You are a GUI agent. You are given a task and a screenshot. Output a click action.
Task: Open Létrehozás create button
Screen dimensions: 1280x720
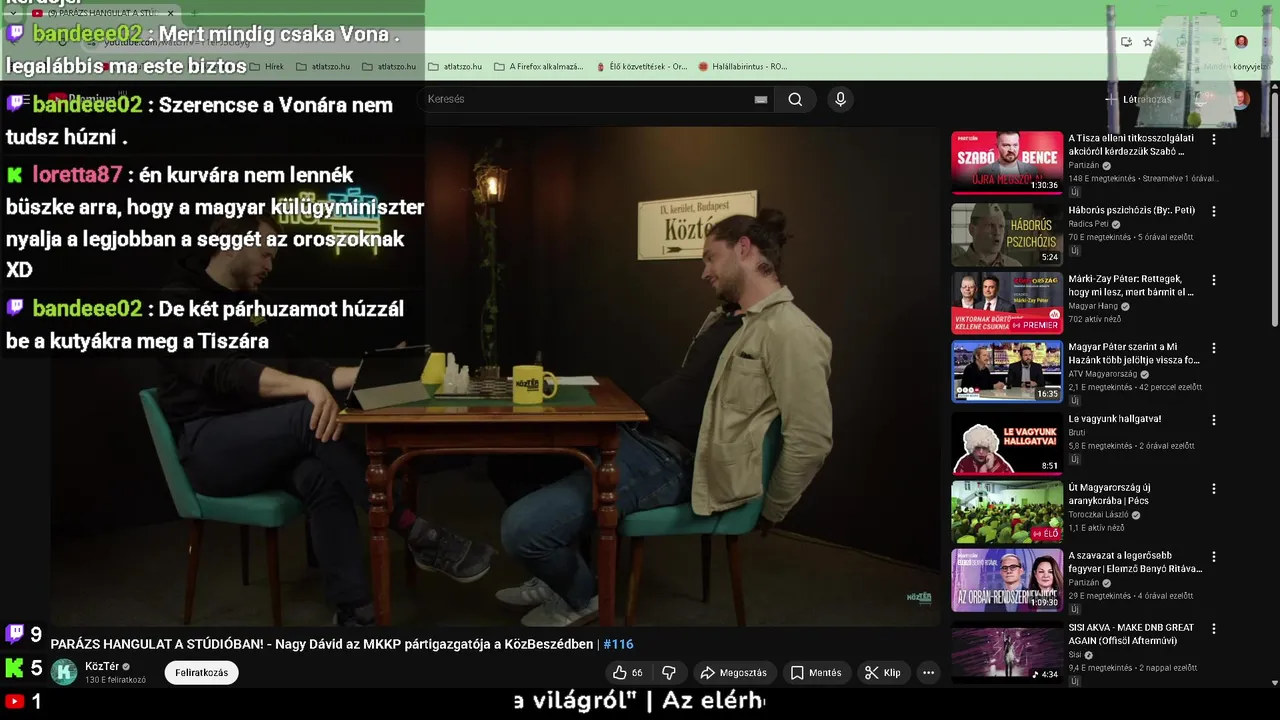click(1138, 99)
